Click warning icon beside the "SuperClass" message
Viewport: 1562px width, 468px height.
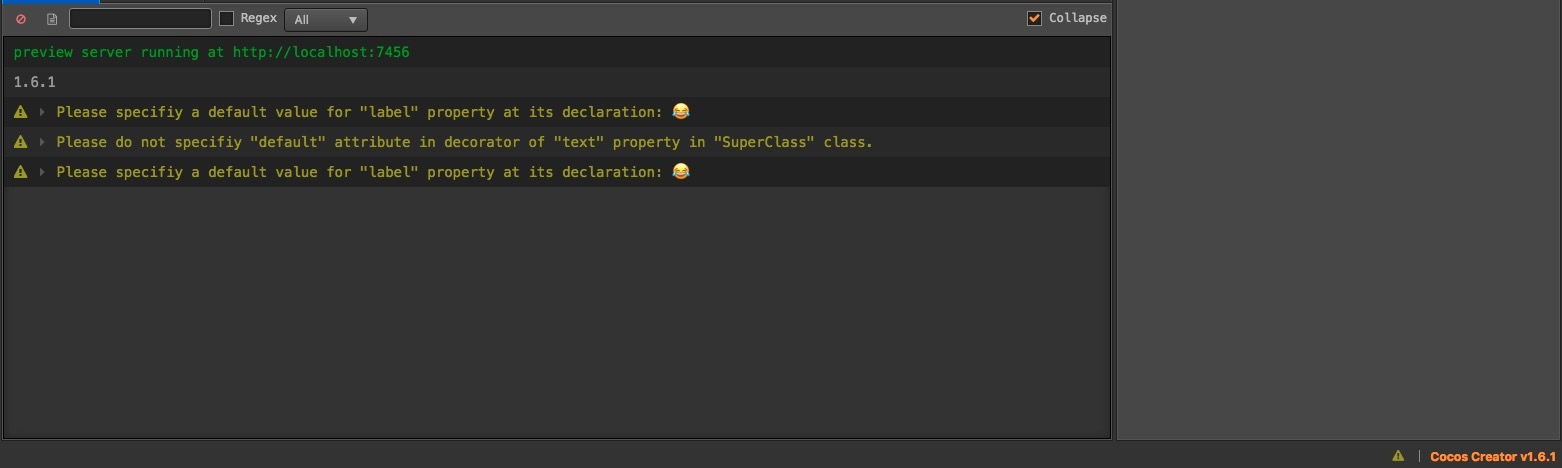coord(21,142)
